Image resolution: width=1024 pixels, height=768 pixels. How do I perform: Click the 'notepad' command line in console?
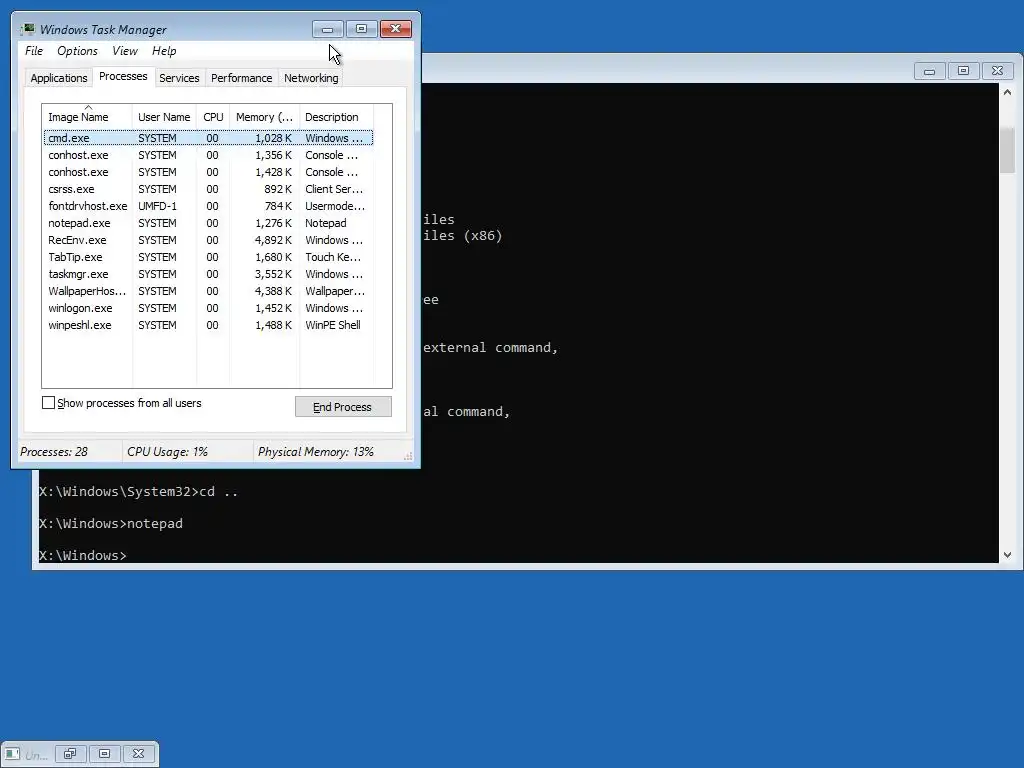[111, 524]
